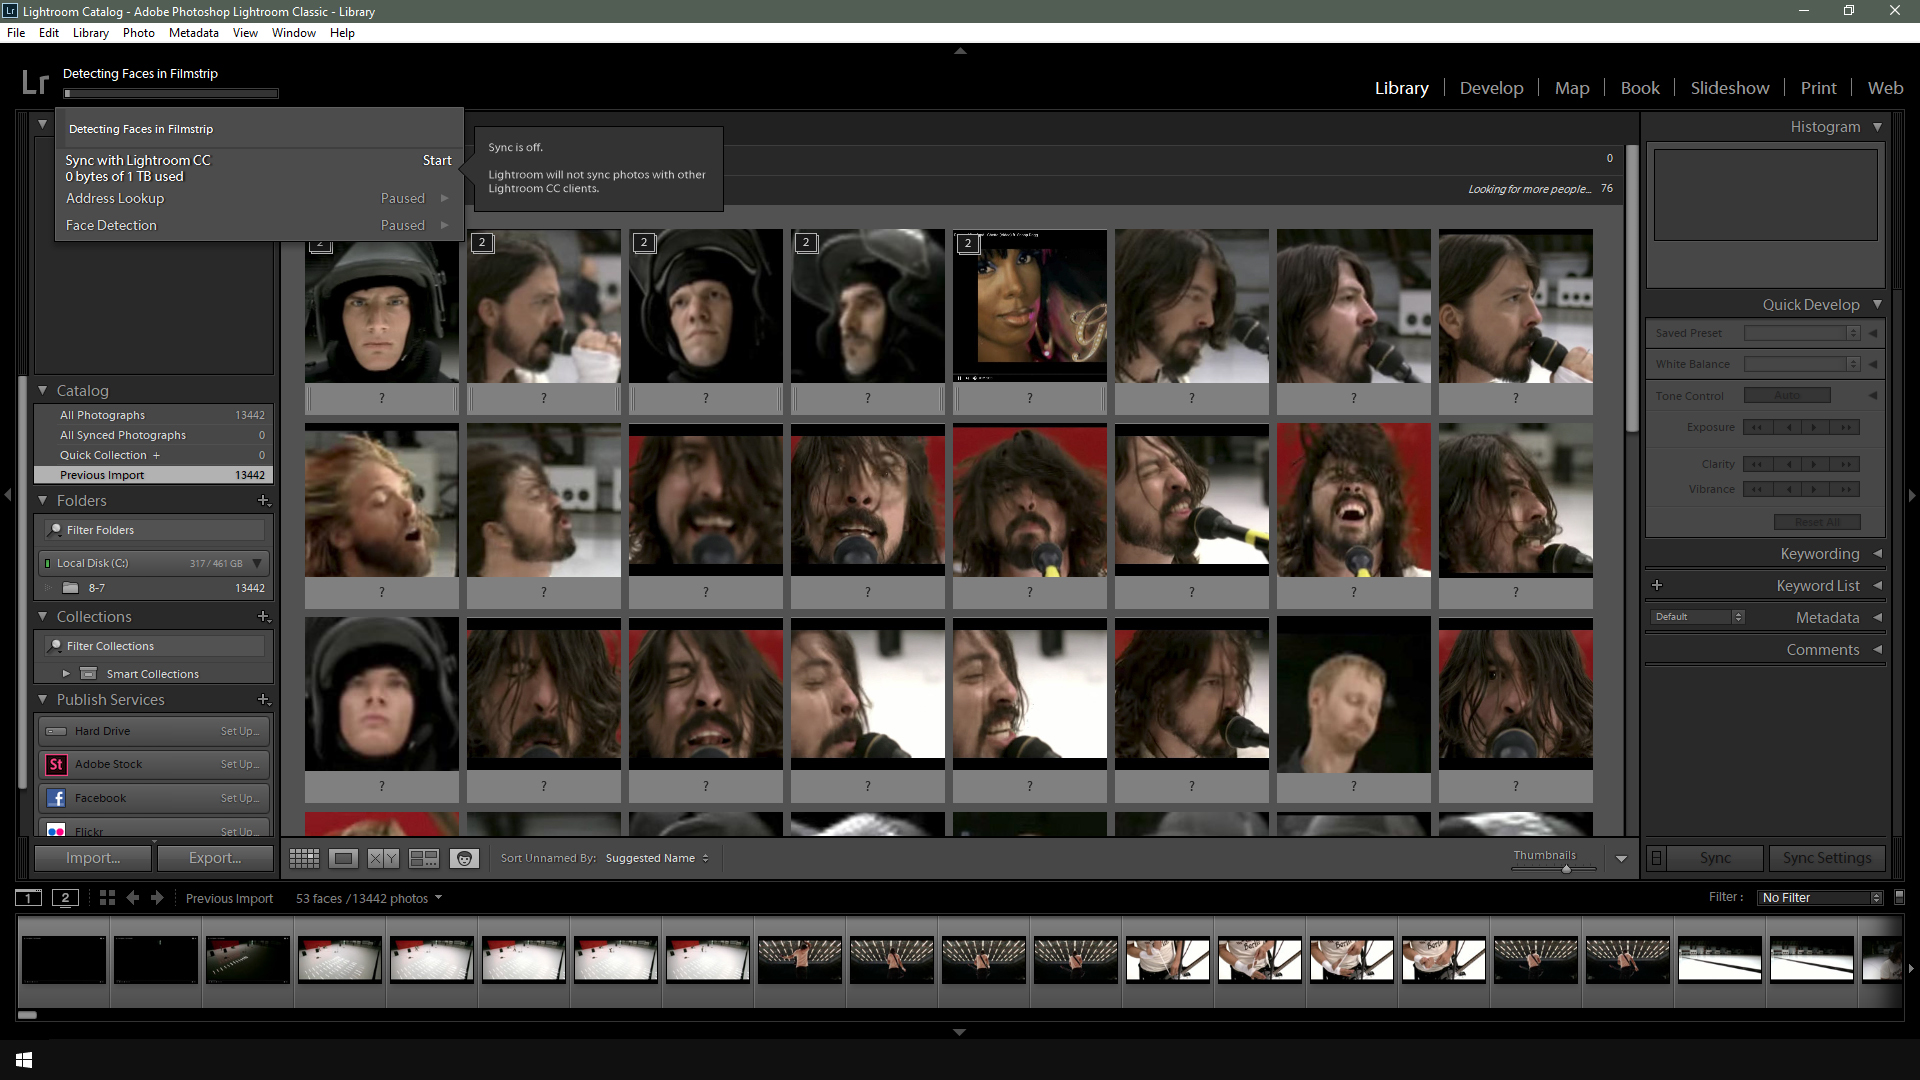Click Set Up for Adobe Stock

tap(240, 764)
